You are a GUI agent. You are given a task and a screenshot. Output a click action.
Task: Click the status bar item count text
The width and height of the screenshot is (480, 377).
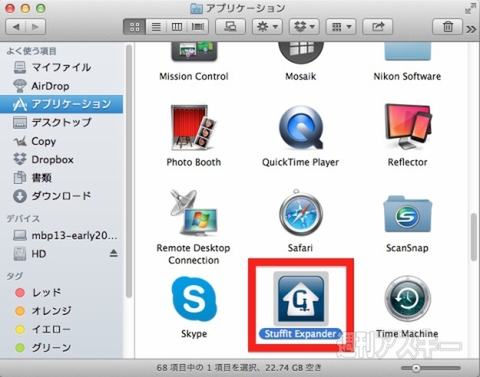239,368
